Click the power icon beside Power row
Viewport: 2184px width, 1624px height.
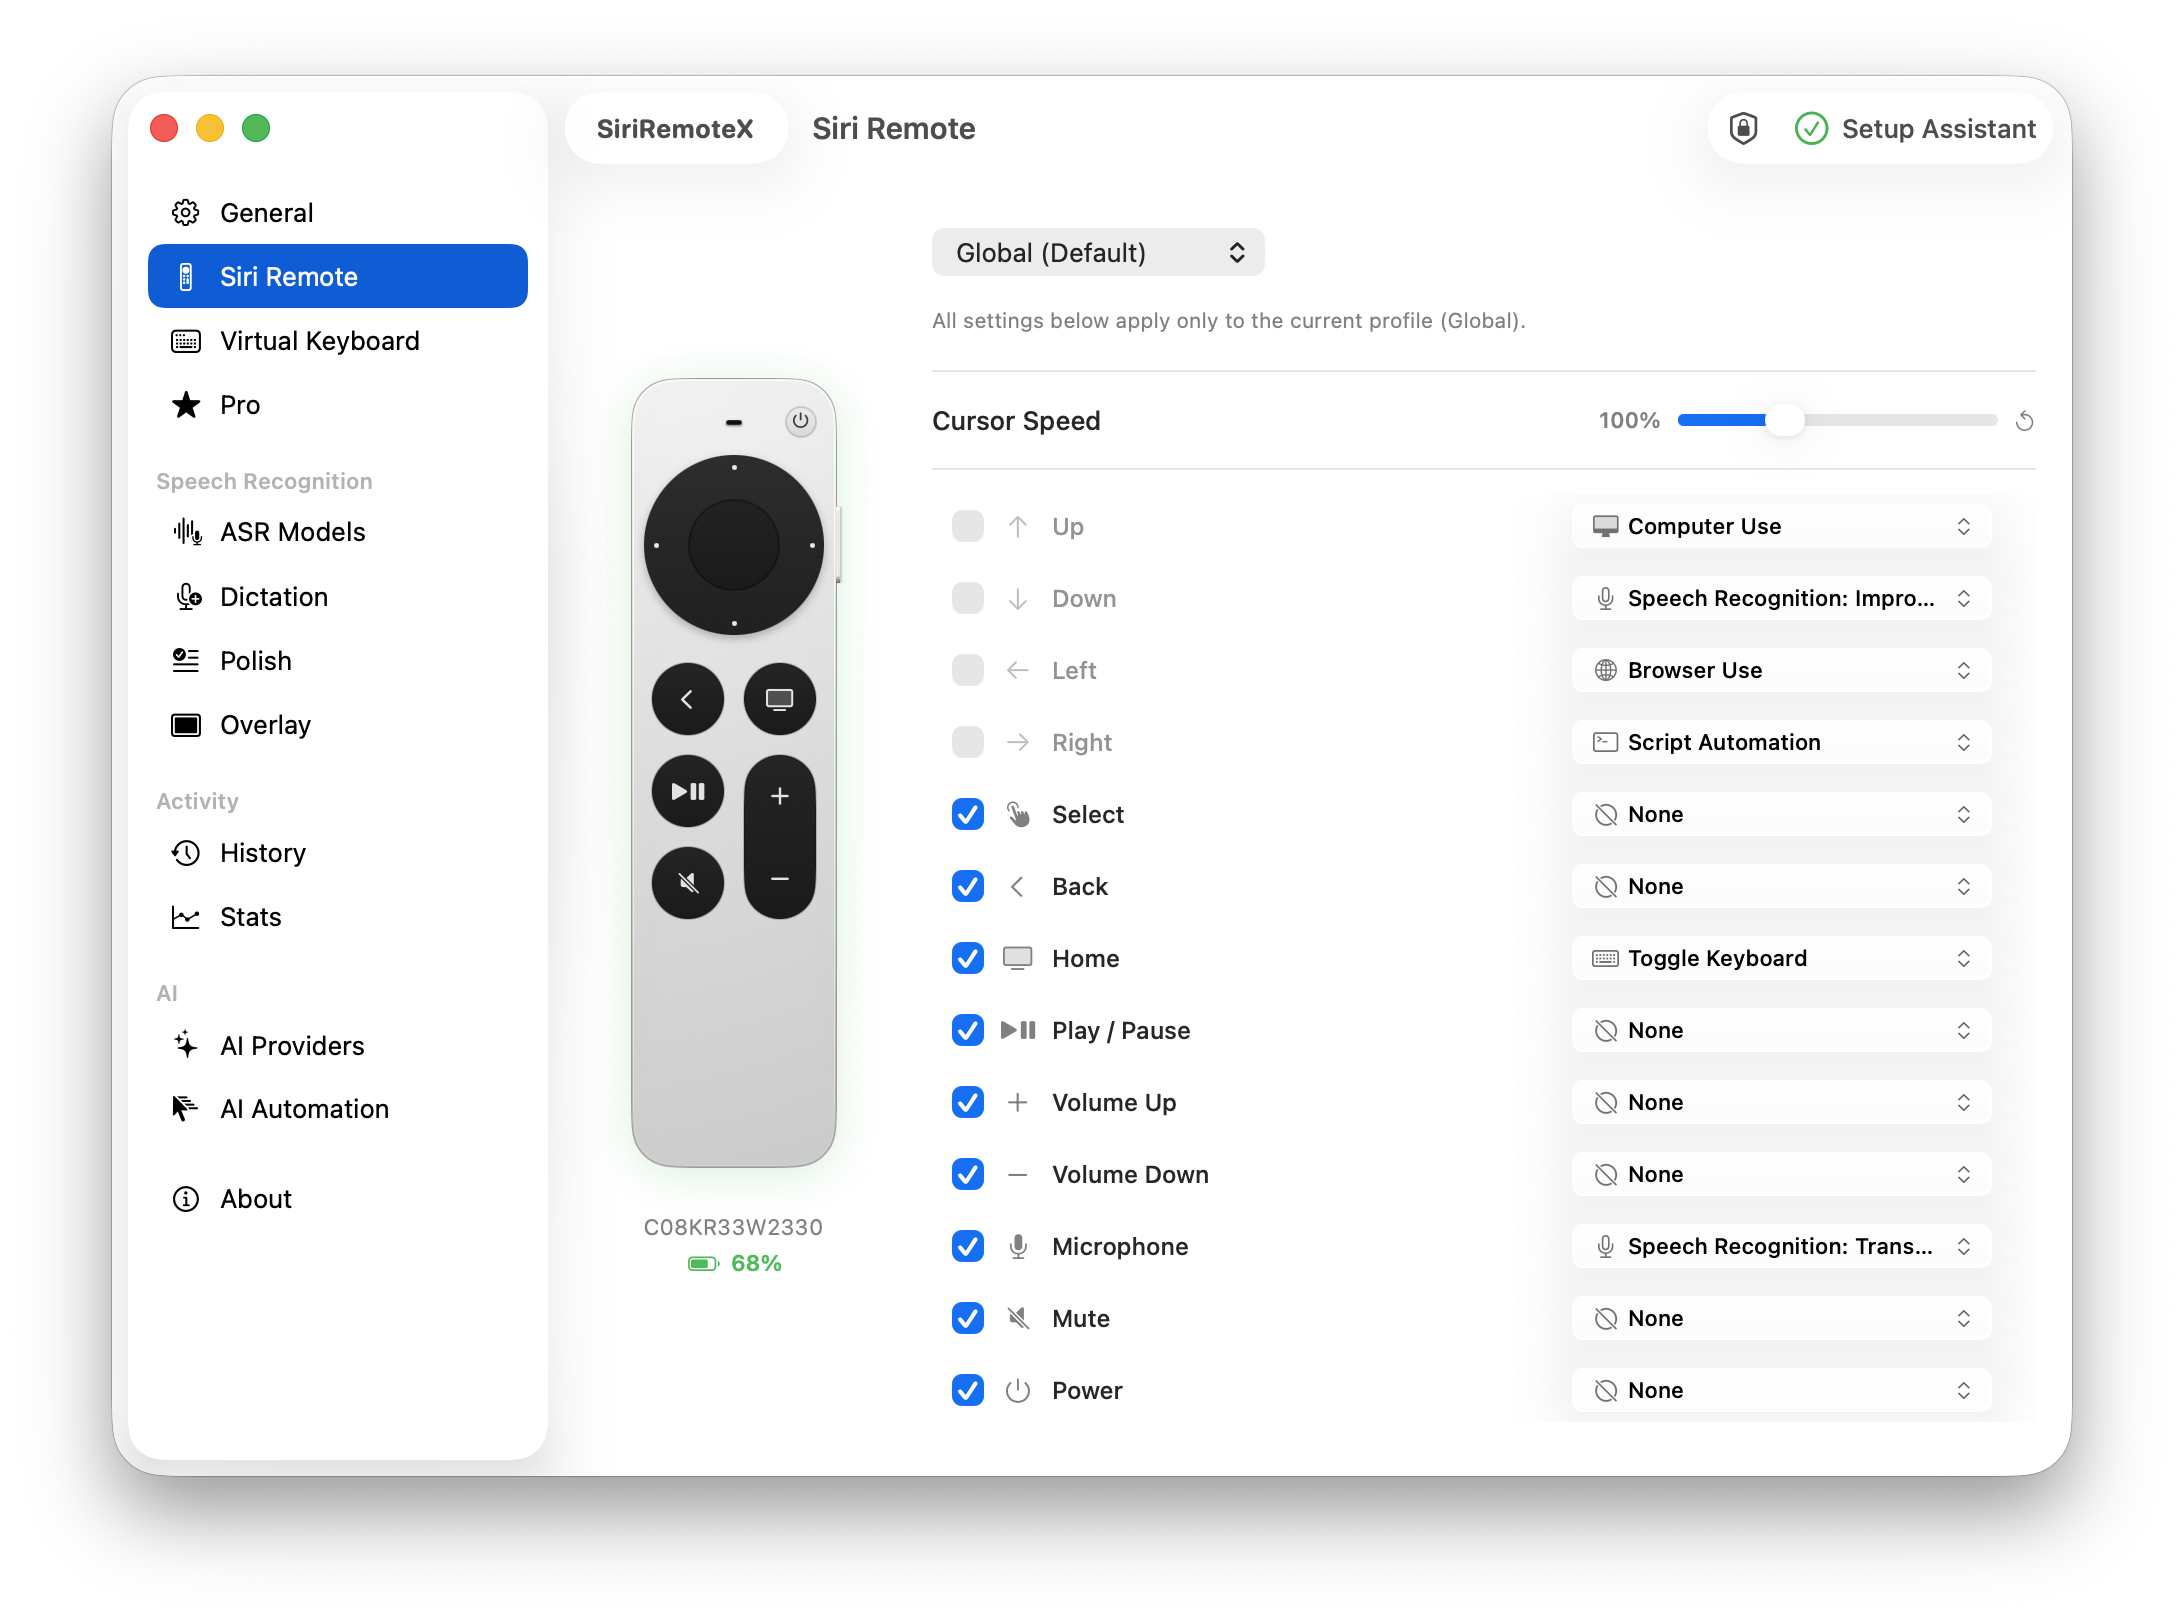point(1018,1391)
